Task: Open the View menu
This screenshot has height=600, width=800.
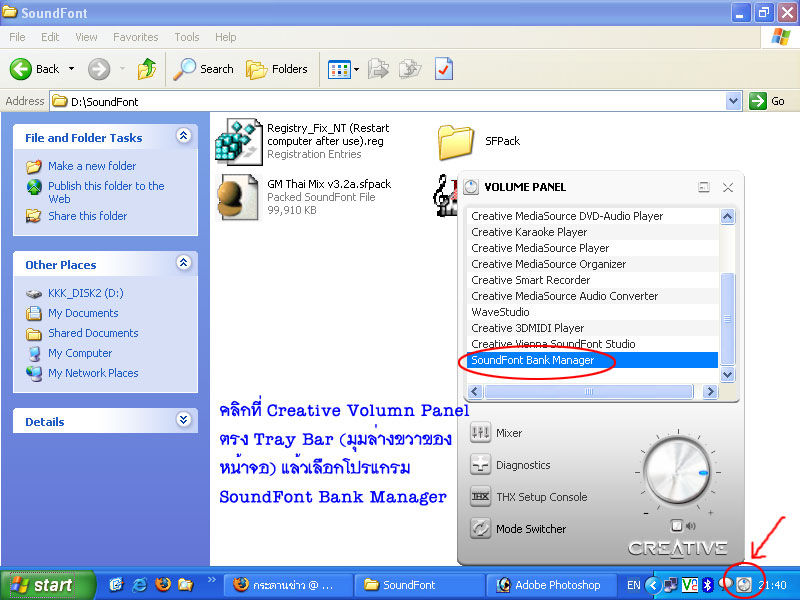Action: click(x=86, y=37)
